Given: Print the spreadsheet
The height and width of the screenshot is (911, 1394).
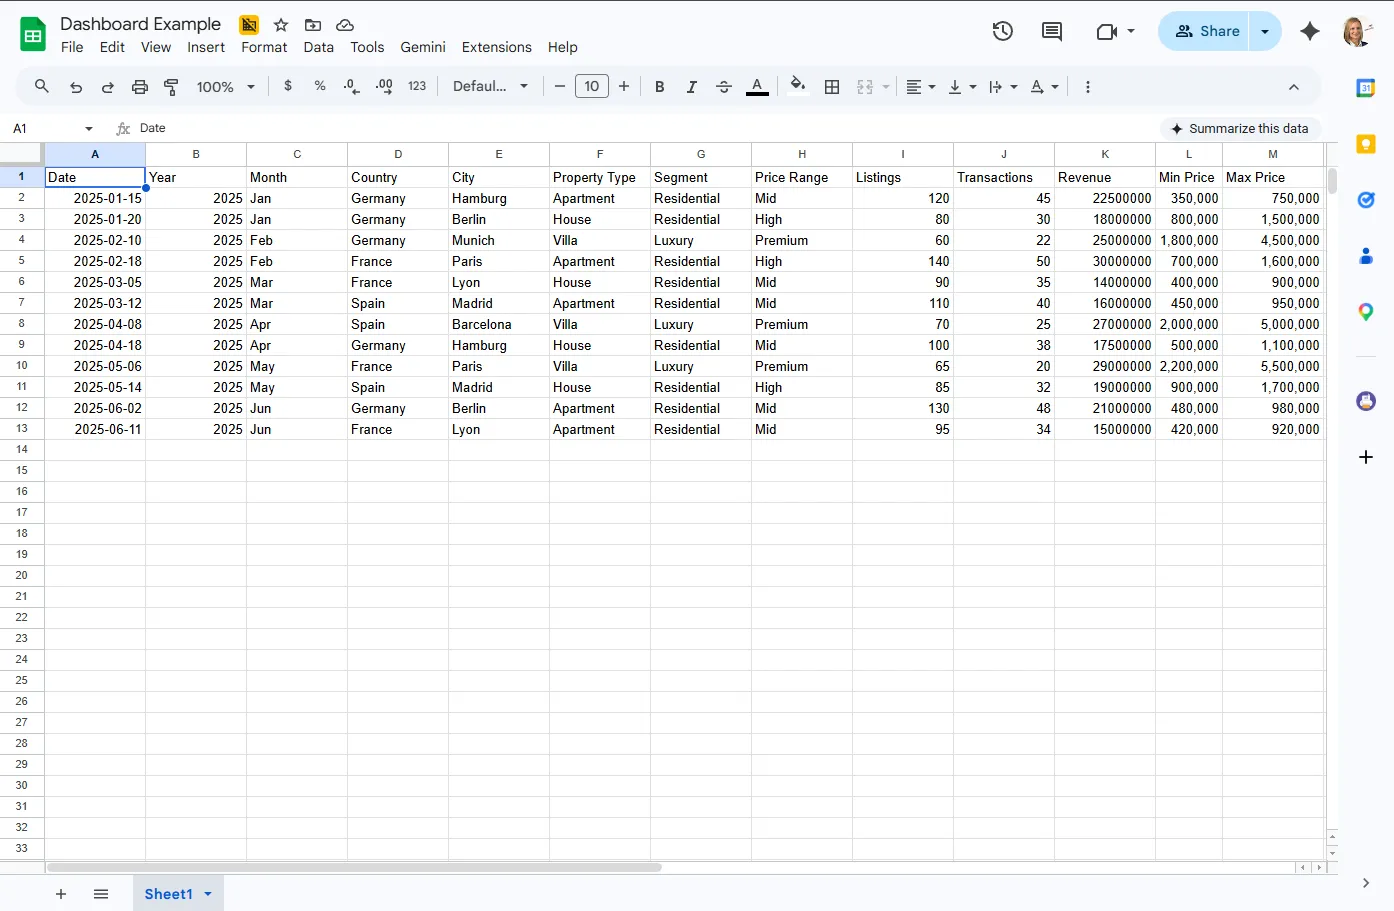Looking at the screenshot, I should click(x=140, y=87).
